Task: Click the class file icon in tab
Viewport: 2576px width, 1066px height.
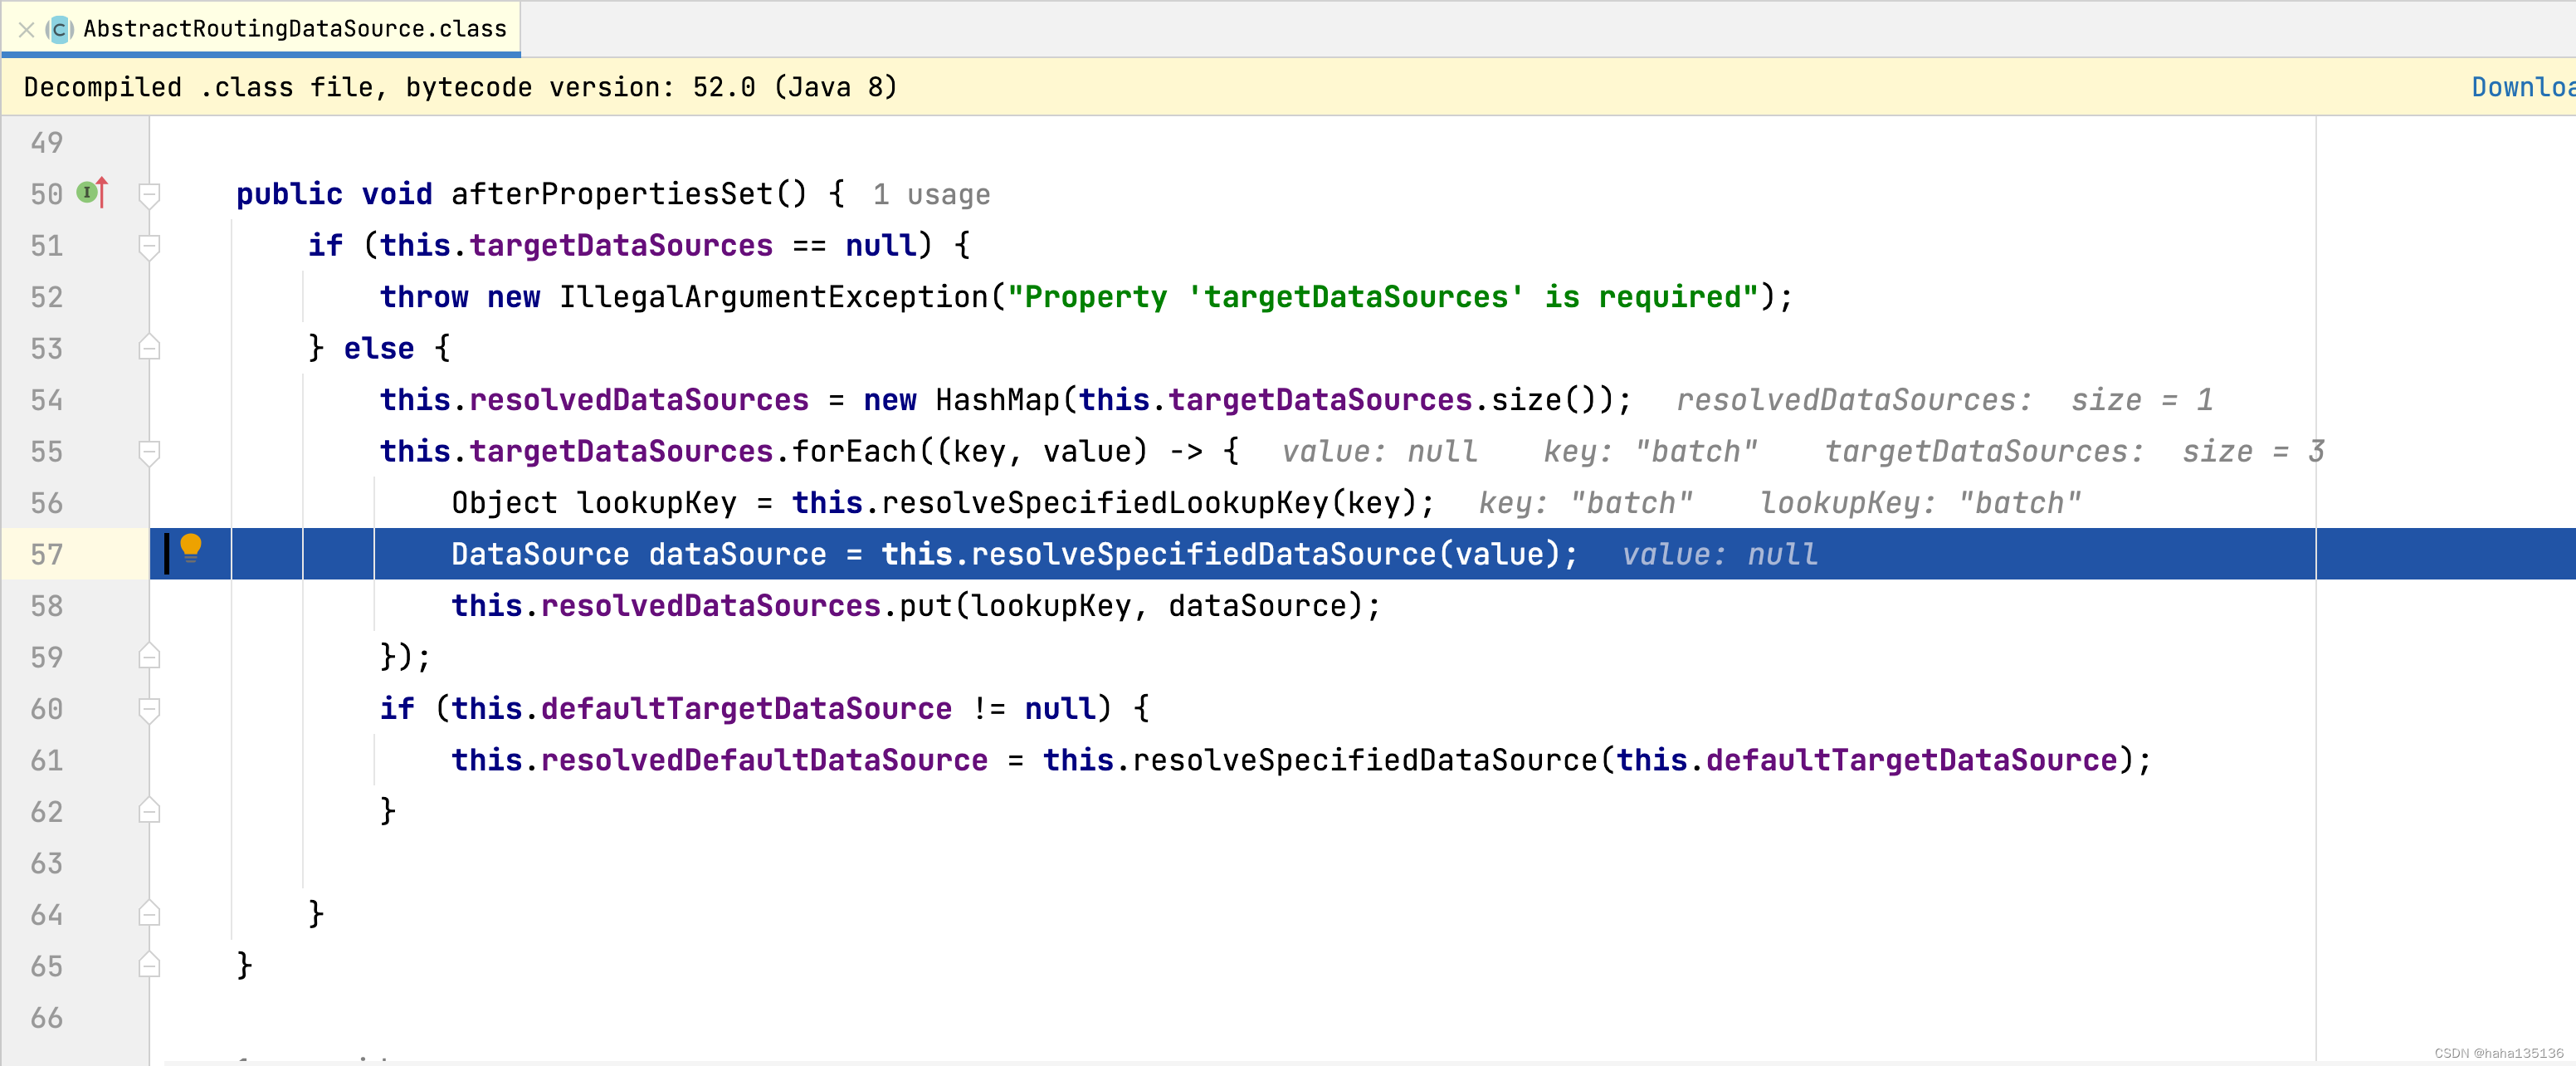Action: (x=60, y=29)
